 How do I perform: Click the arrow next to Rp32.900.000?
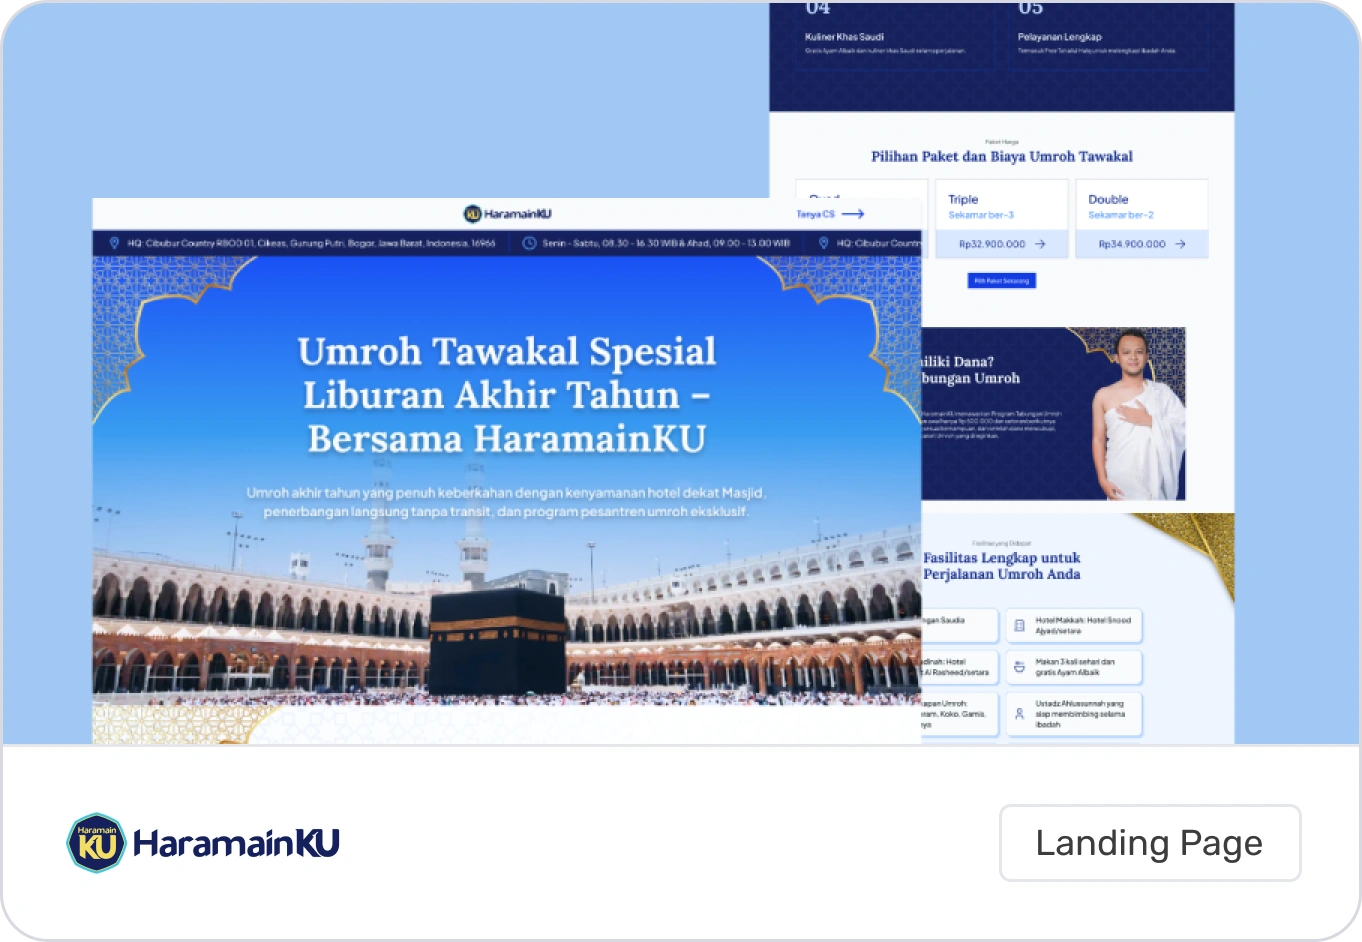click(x=1040, y=244)
